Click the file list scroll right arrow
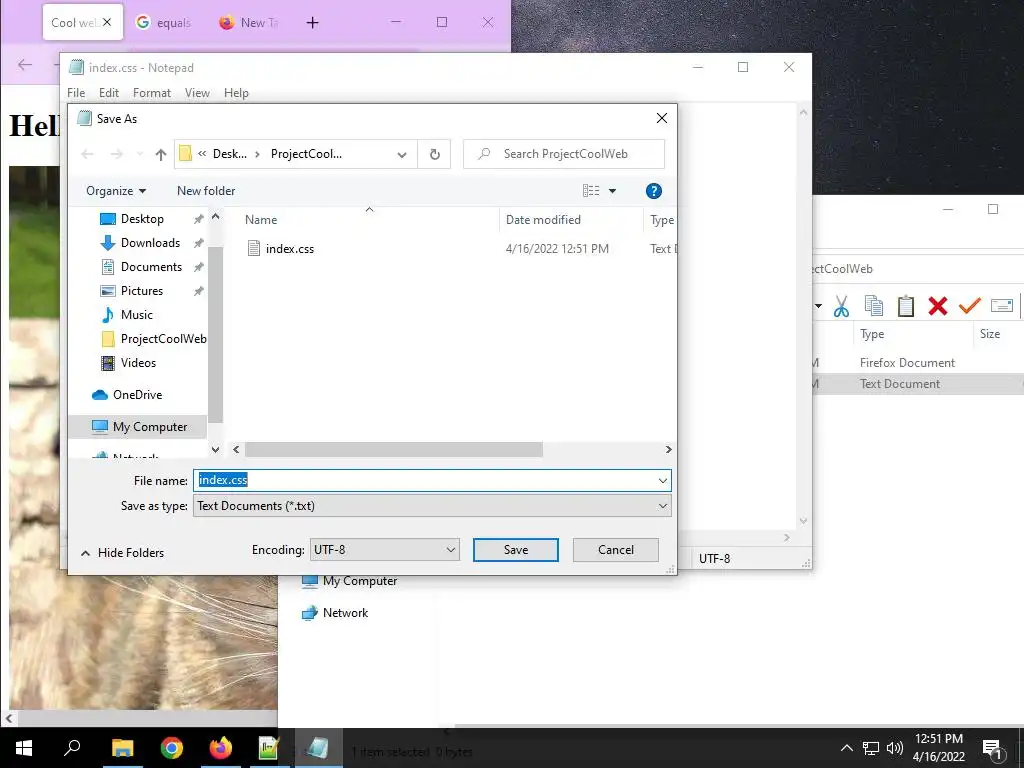This screenshot has height=768, width=1024. click(x=668, y=449)
